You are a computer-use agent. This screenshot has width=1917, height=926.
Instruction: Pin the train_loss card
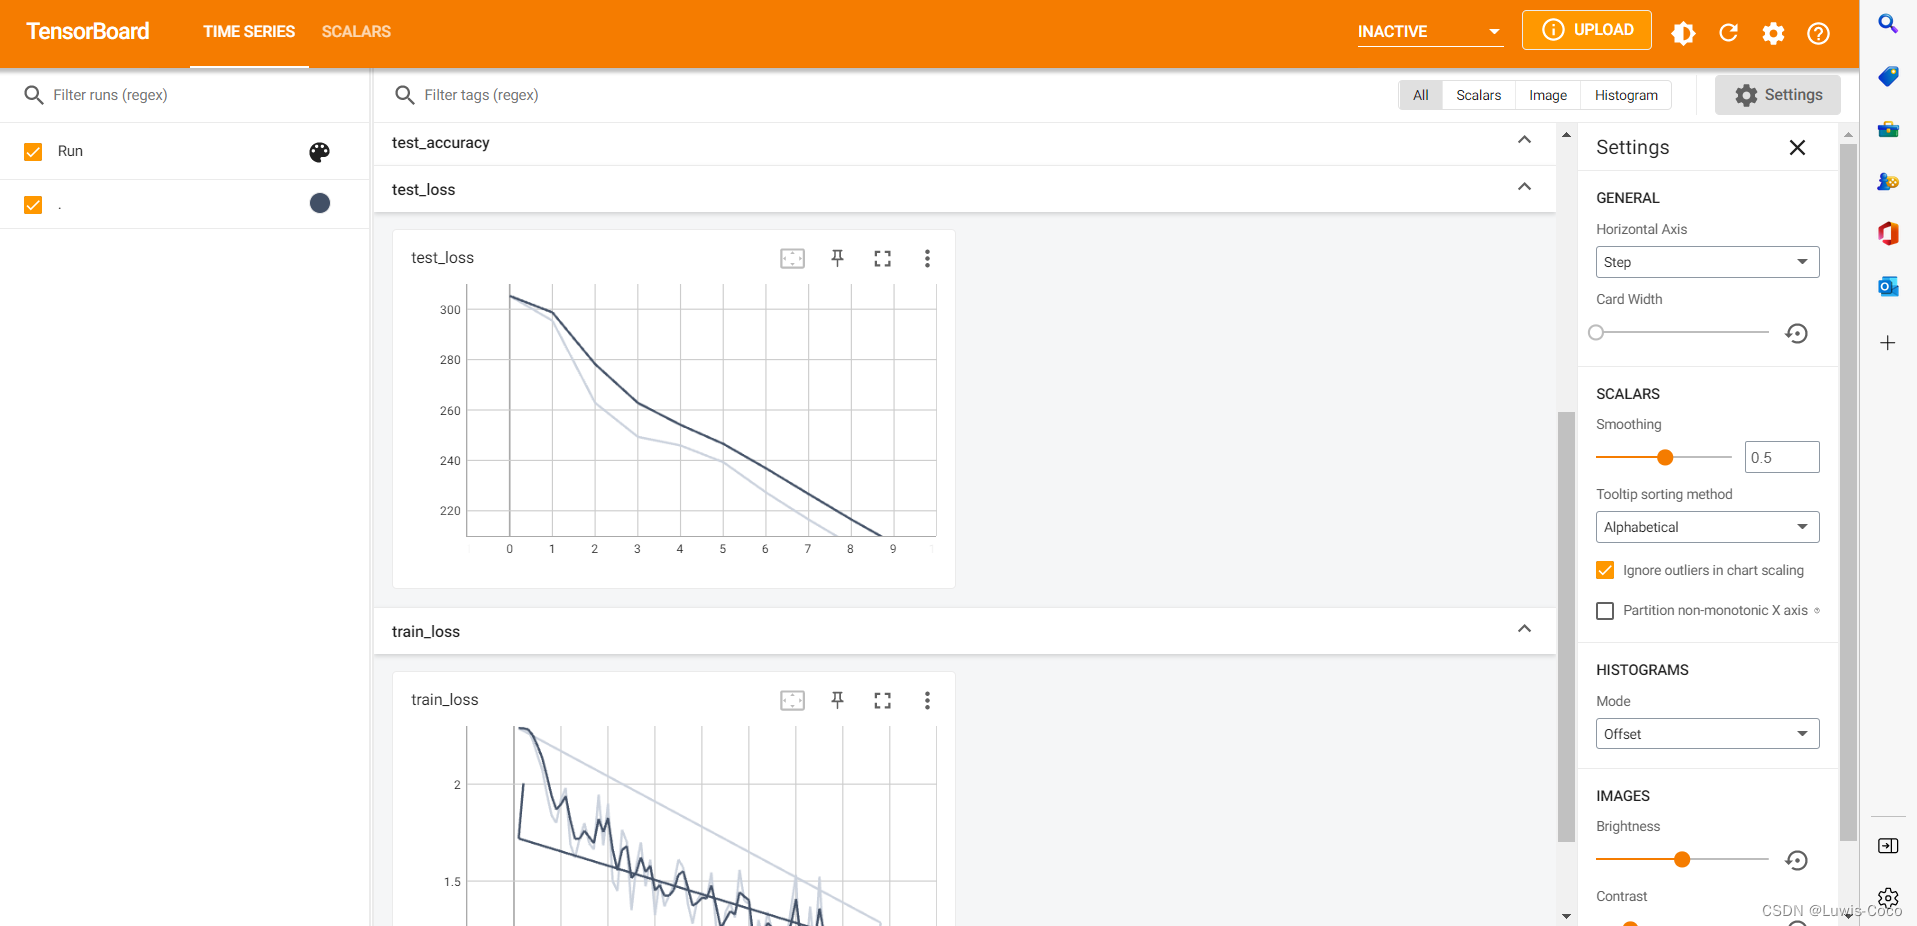pyautogui.click(x=838, y=701)
